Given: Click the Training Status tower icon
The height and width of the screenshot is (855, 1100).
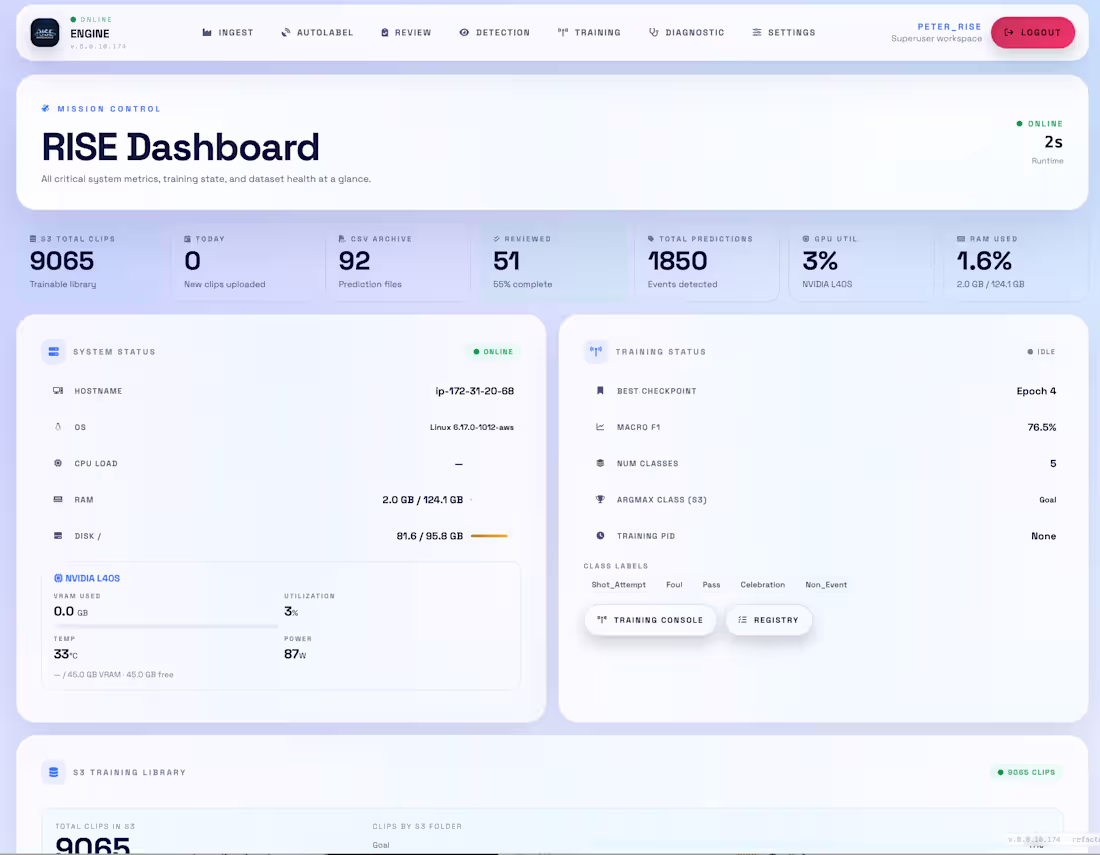Looking at the screenshot, I should tap(596, 351).
